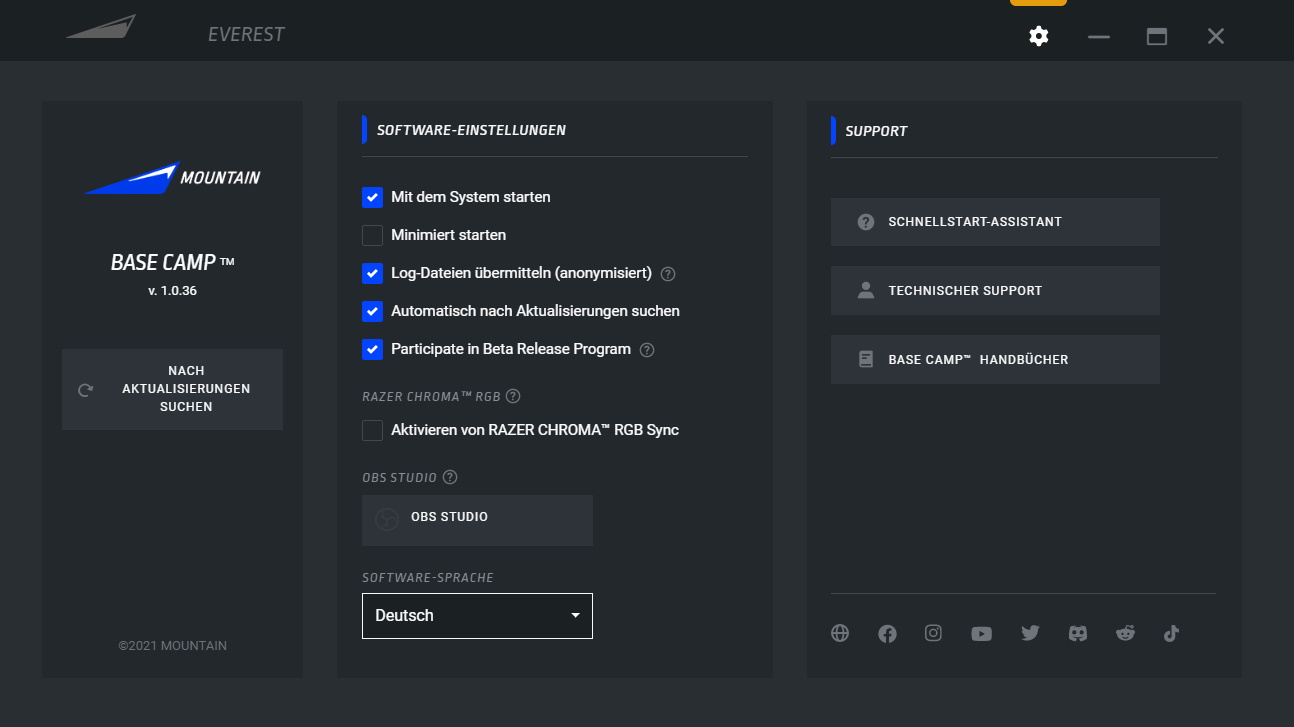Toggle Log-Dateien übermitteln checkbox

[x=372, y=273]
